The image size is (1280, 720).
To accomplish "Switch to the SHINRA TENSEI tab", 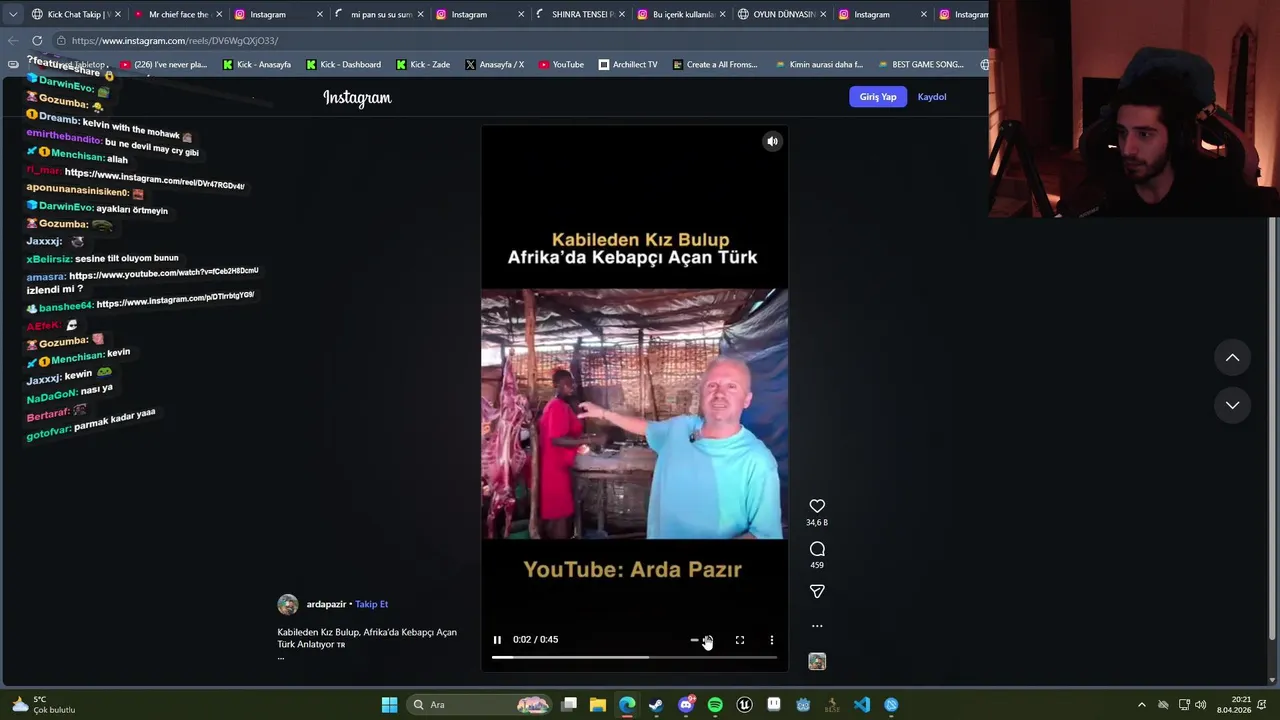I will [579, 14].
